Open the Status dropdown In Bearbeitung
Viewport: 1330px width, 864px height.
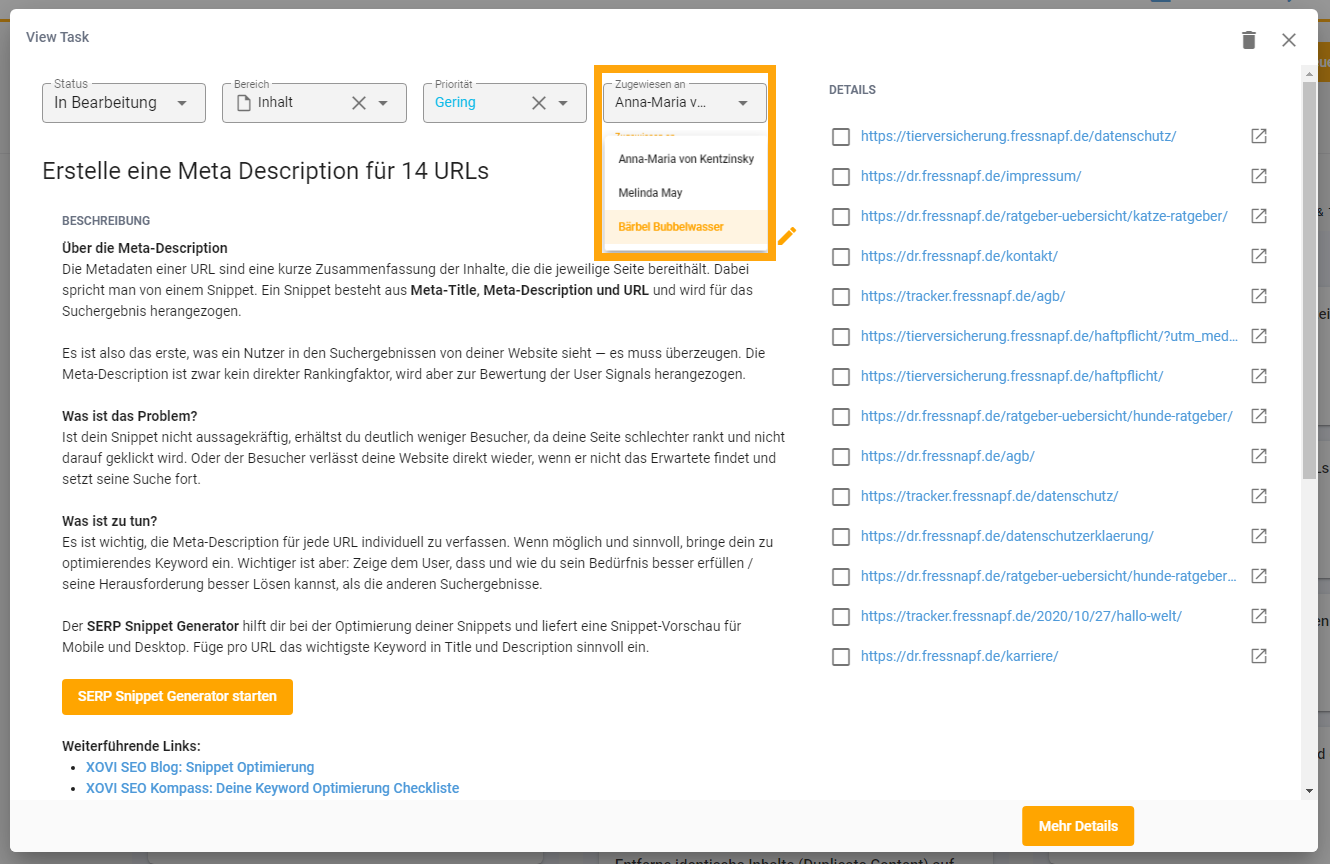tap(124, 103)
